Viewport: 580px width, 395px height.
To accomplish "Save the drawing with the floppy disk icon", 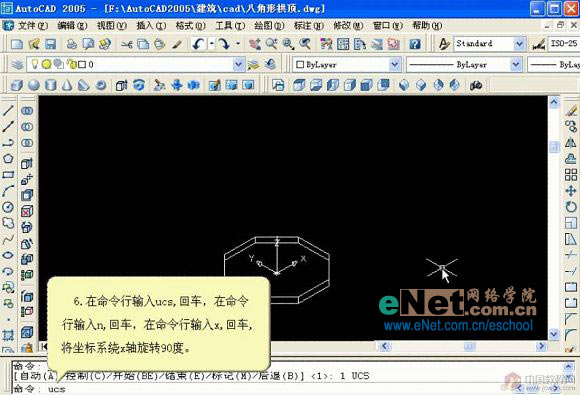I will pos(50,44).
